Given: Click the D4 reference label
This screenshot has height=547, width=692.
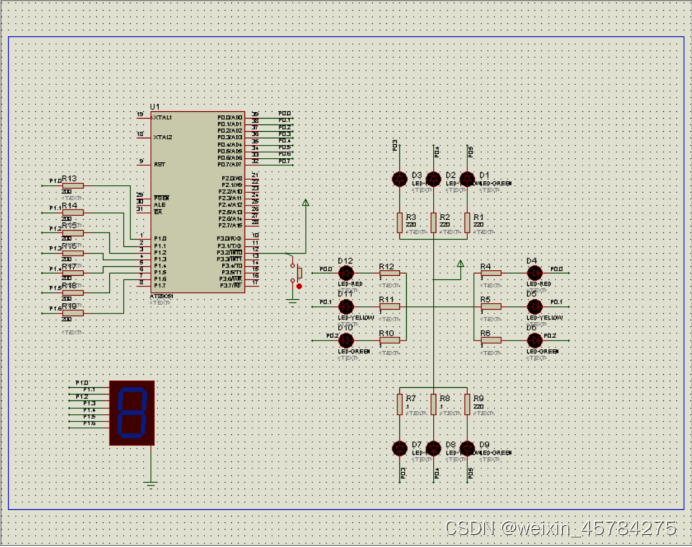Looking at the screenshot, I should [532, 261].
